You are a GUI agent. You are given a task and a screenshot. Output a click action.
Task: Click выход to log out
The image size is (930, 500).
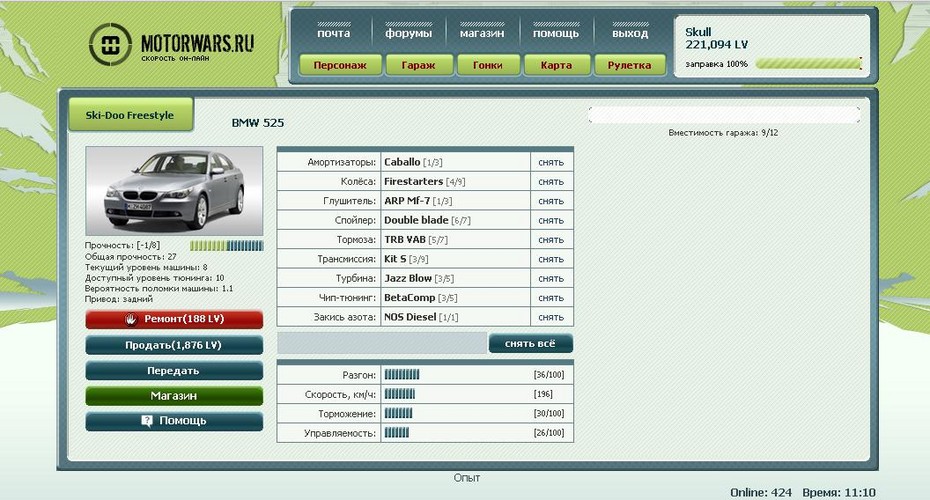pyautogui.click(x=630, y=33)
